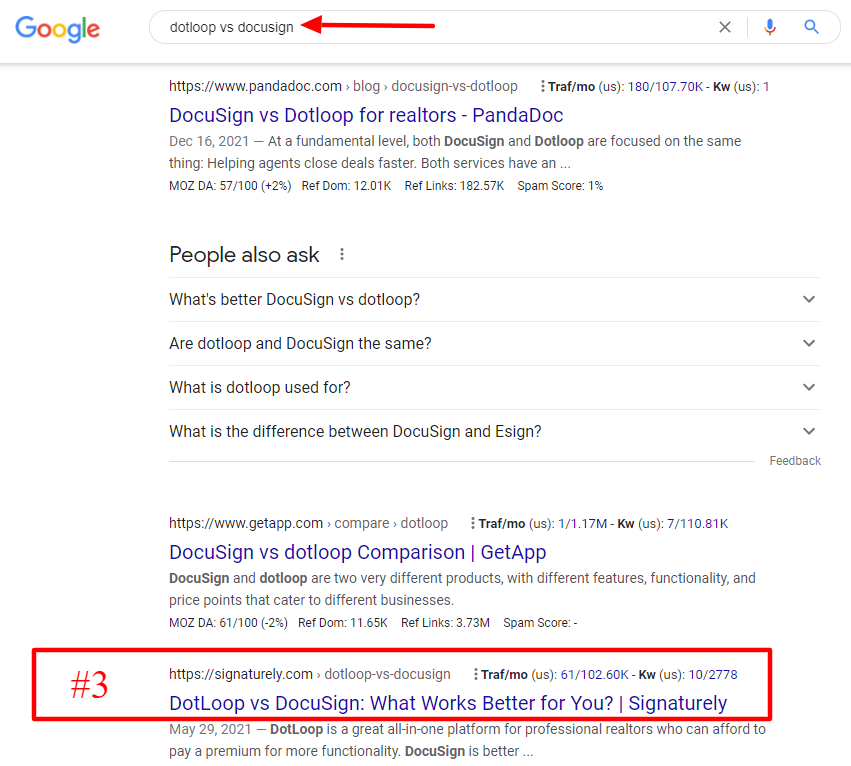Click the Signaturely snippet about "great all-in-one platform"

point(467,740)
